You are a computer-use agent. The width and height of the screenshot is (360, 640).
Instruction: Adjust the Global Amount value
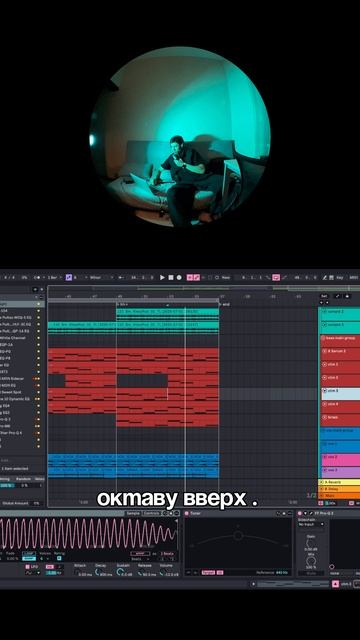(x=36, y=503)
